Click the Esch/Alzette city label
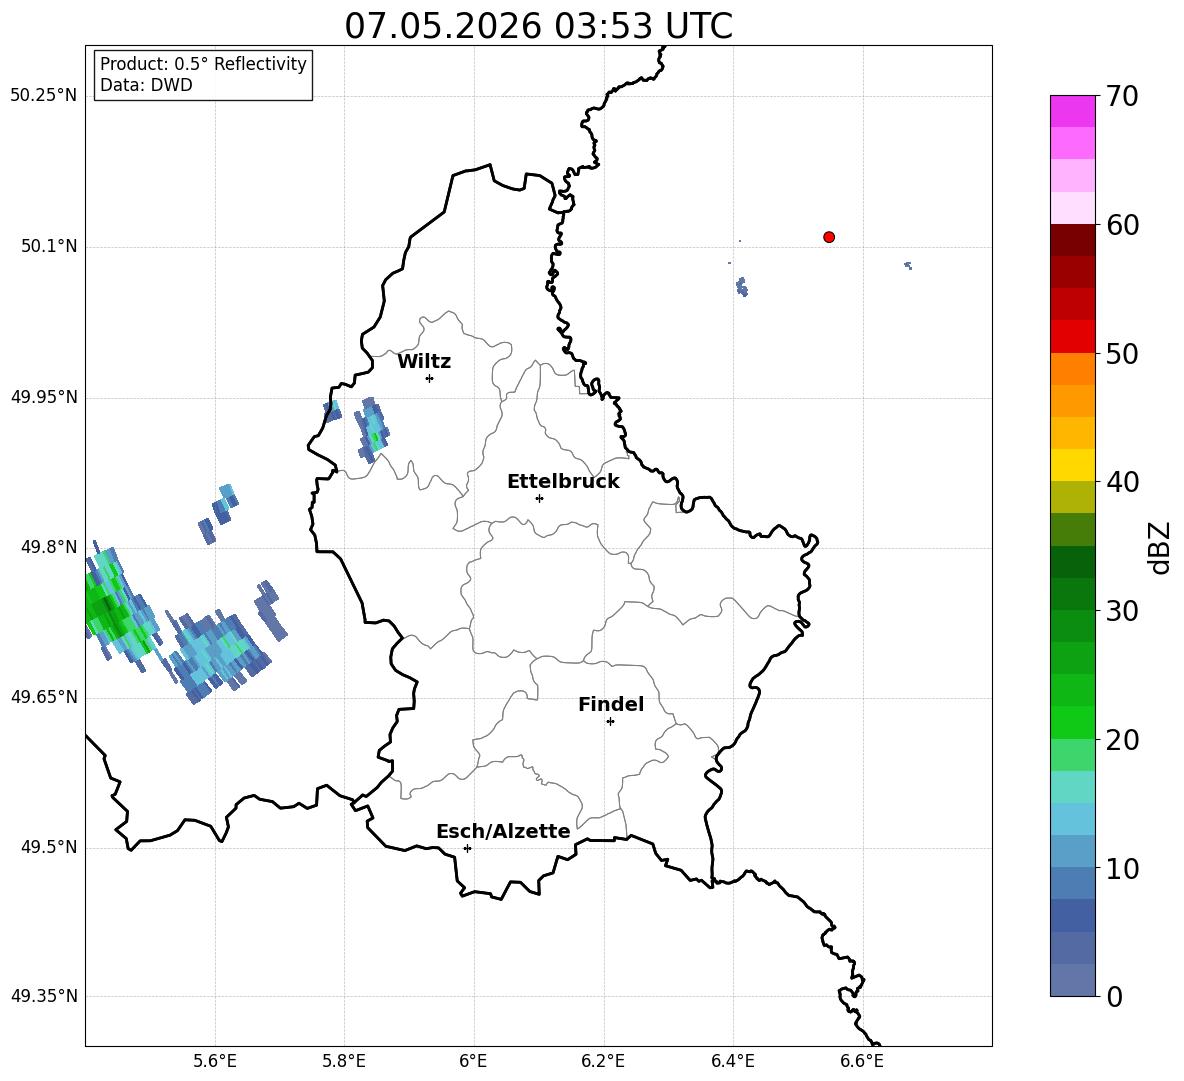1184x1081 pixels. (503, 831)
